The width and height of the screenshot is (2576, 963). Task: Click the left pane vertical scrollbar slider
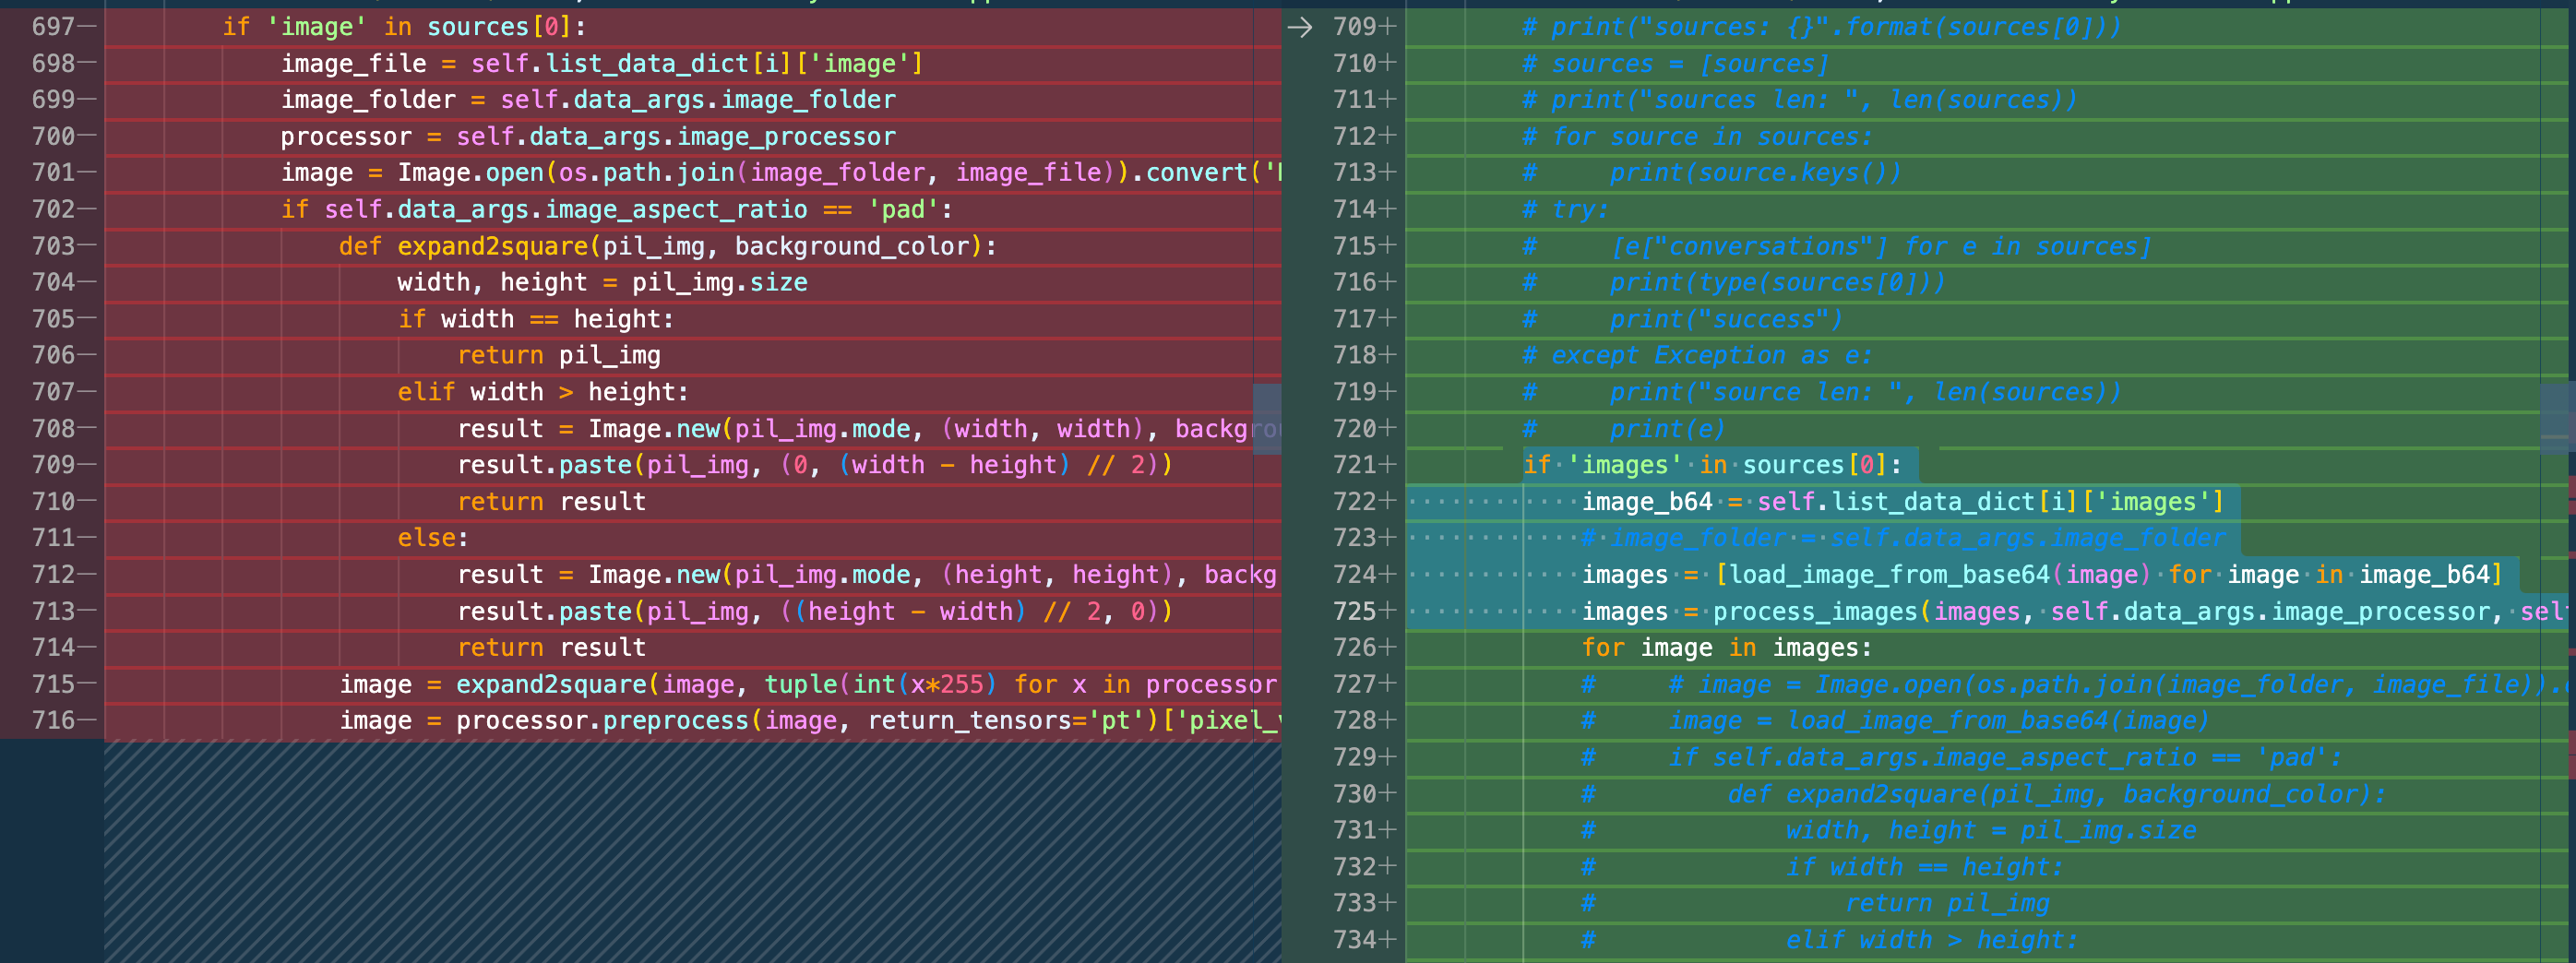pos(1267,419)
